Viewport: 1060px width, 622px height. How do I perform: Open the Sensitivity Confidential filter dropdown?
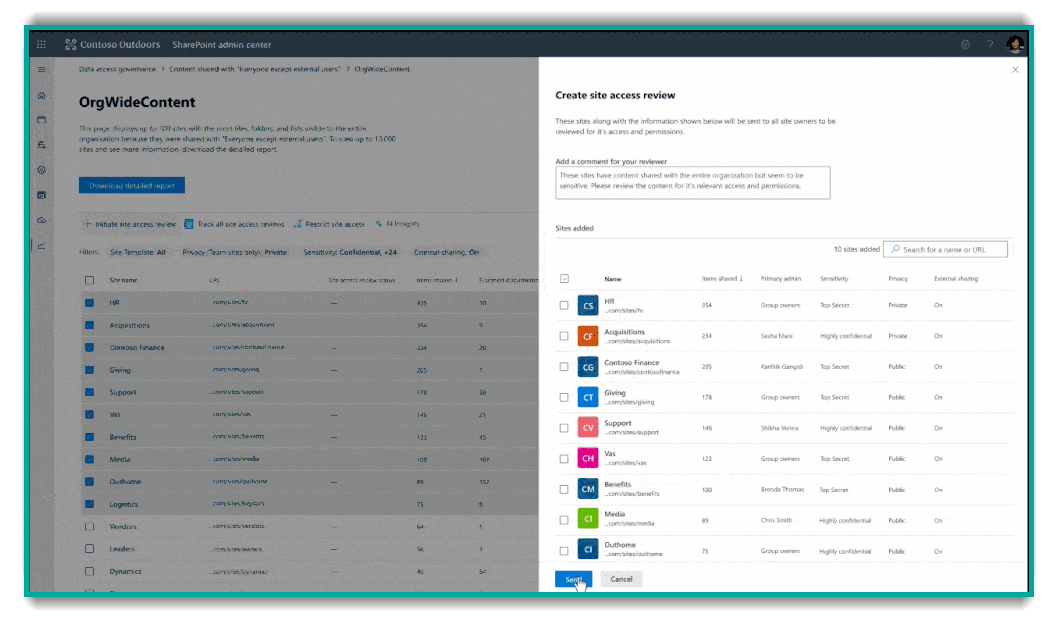[x=348, y=252]
